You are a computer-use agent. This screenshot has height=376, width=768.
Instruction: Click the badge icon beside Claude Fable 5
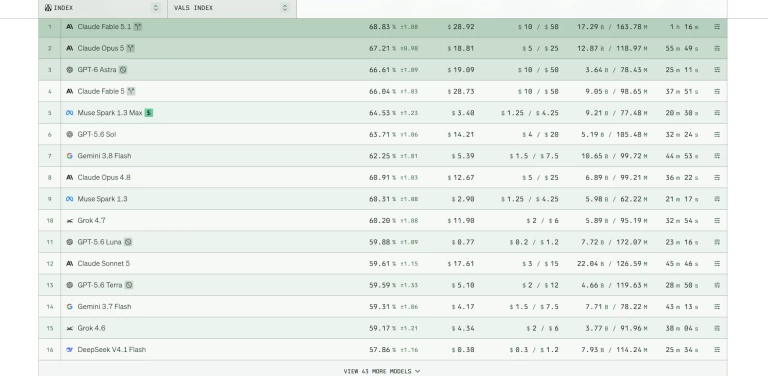[x=131, y=92]
